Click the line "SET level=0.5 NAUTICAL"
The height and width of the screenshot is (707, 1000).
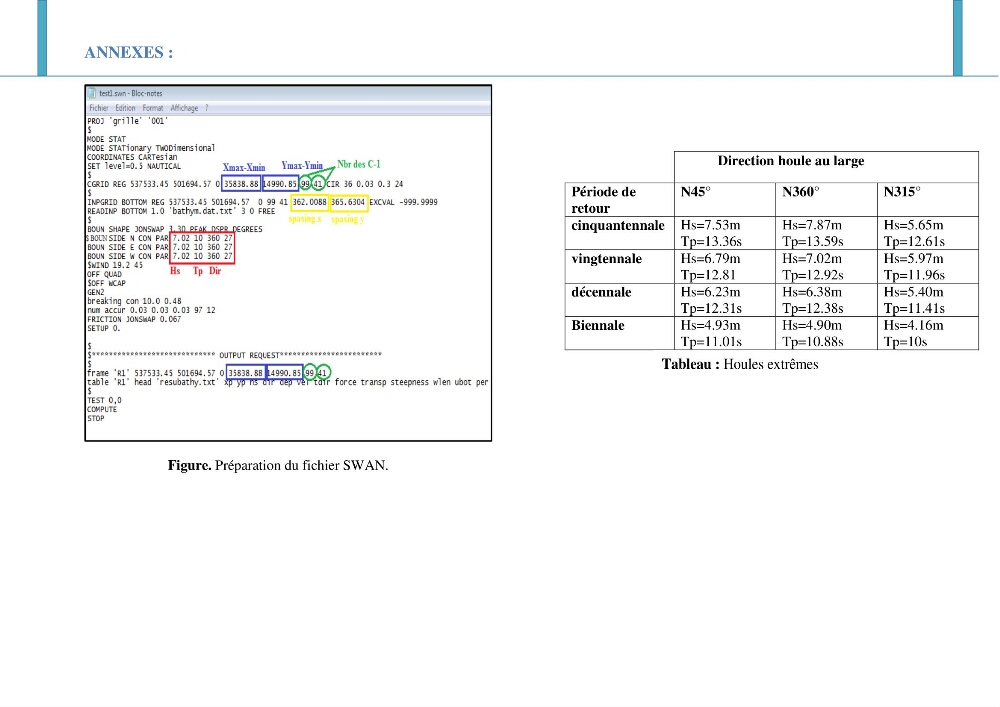[134, 166]
